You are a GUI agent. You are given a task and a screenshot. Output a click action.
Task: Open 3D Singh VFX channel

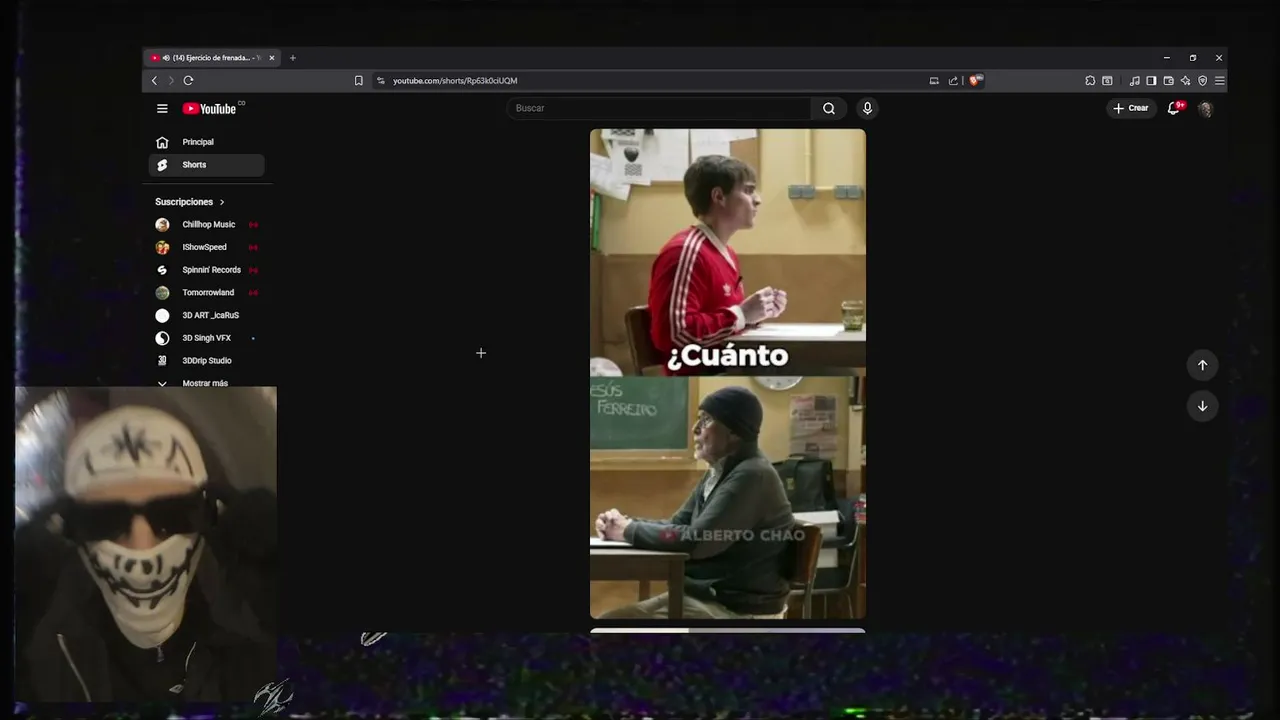(207, 338)
